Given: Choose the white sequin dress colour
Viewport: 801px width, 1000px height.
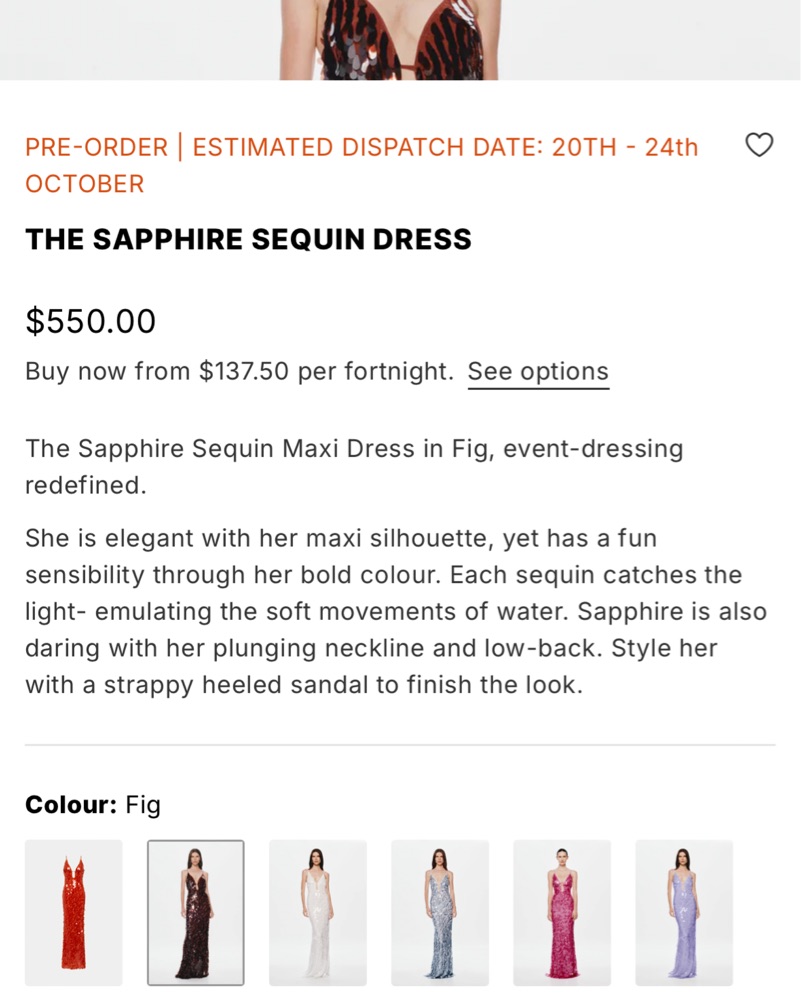Looking at the screenshot, I should 318,912.
